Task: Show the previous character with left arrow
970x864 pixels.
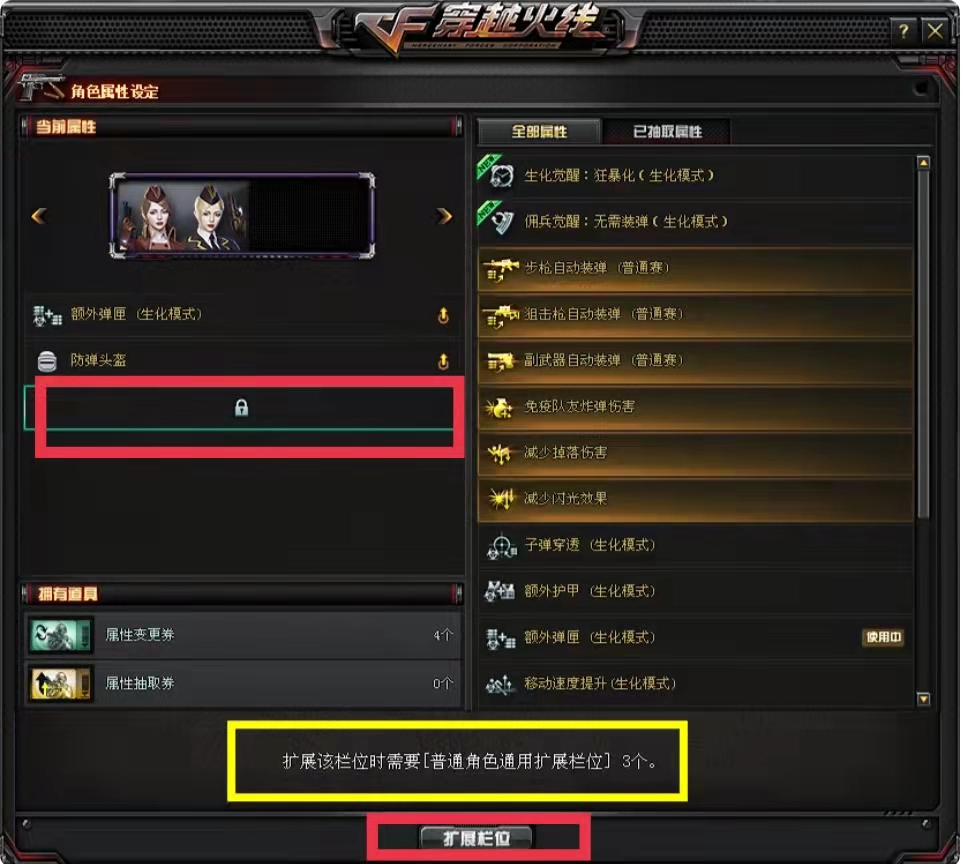Action: [39, 216]
